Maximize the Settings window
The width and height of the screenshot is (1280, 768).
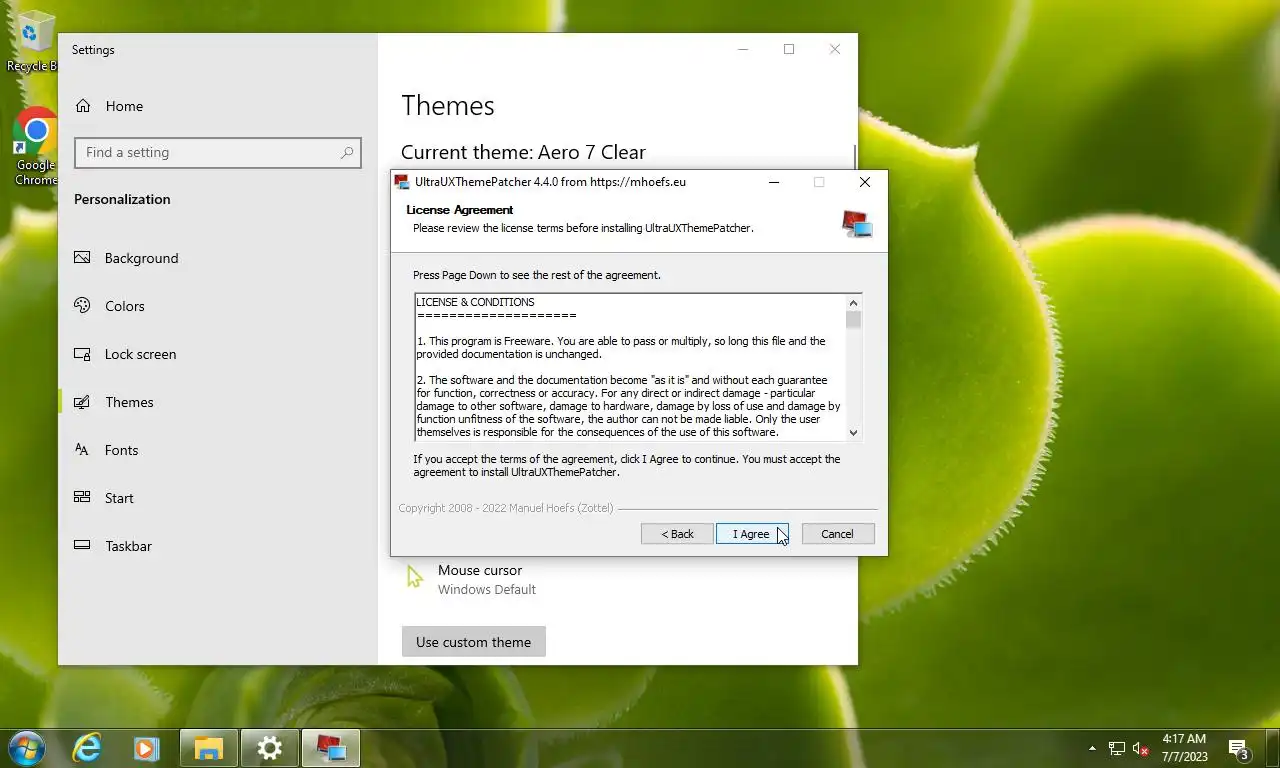[789, 49]
